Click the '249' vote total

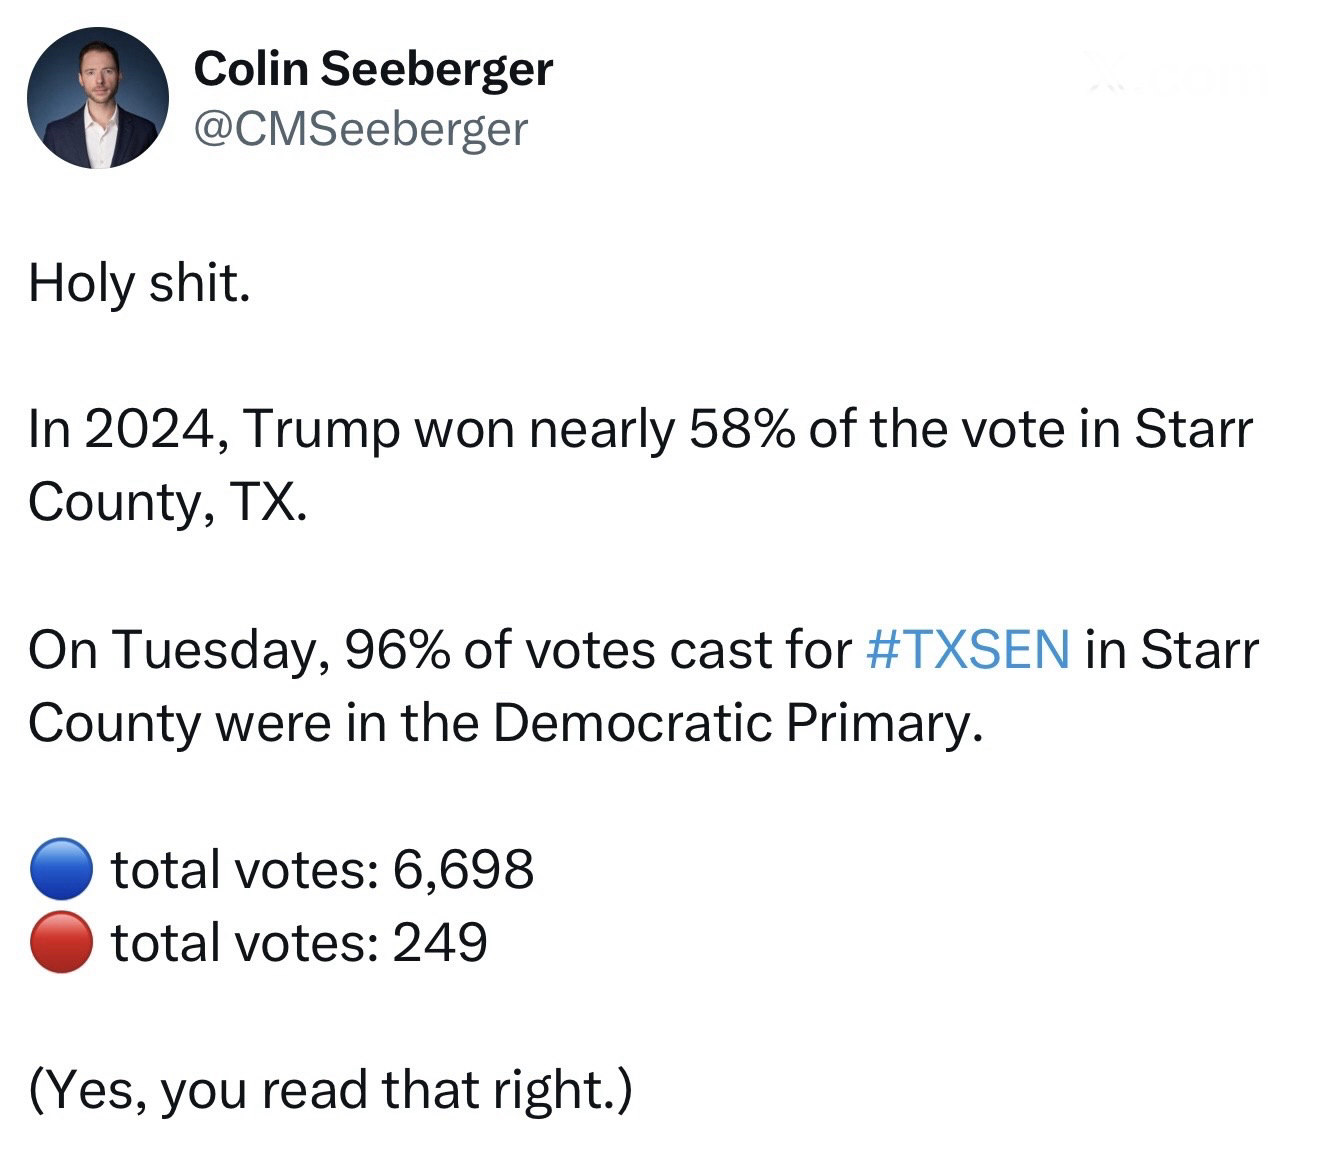point(439,942)
